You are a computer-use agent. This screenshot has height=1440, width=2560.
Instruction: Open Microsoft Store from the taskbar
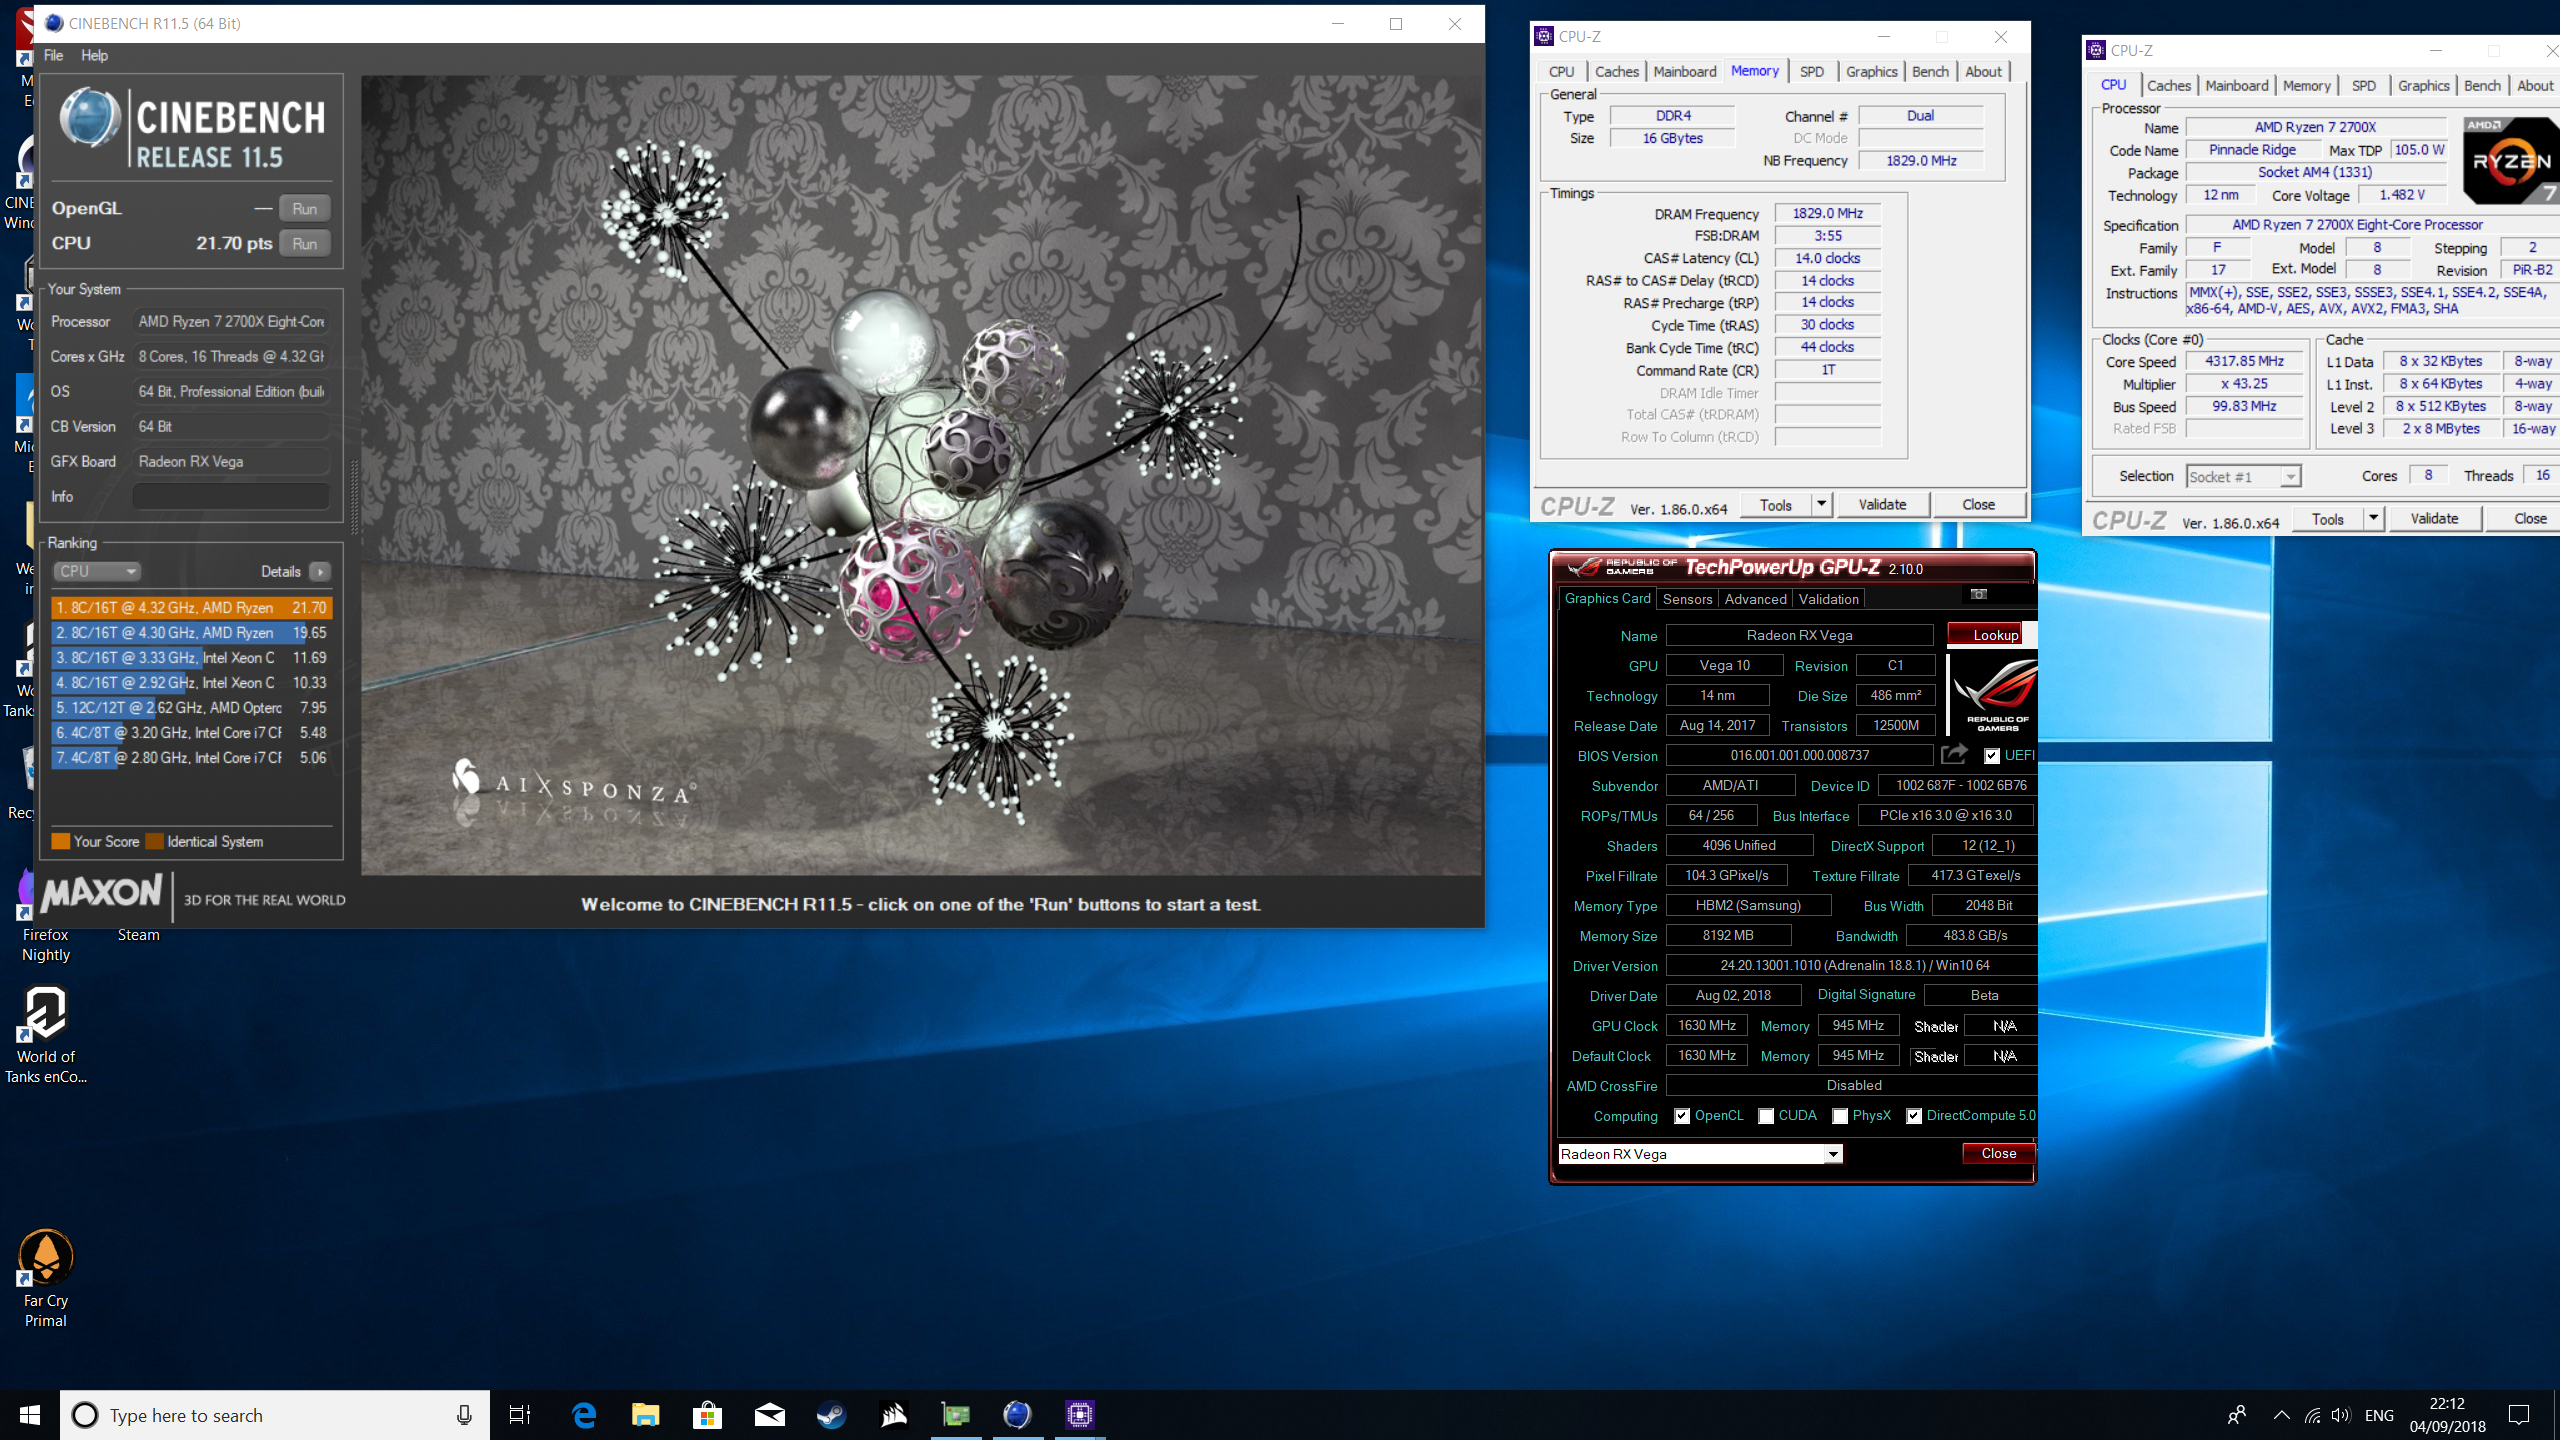point(707,1415)
